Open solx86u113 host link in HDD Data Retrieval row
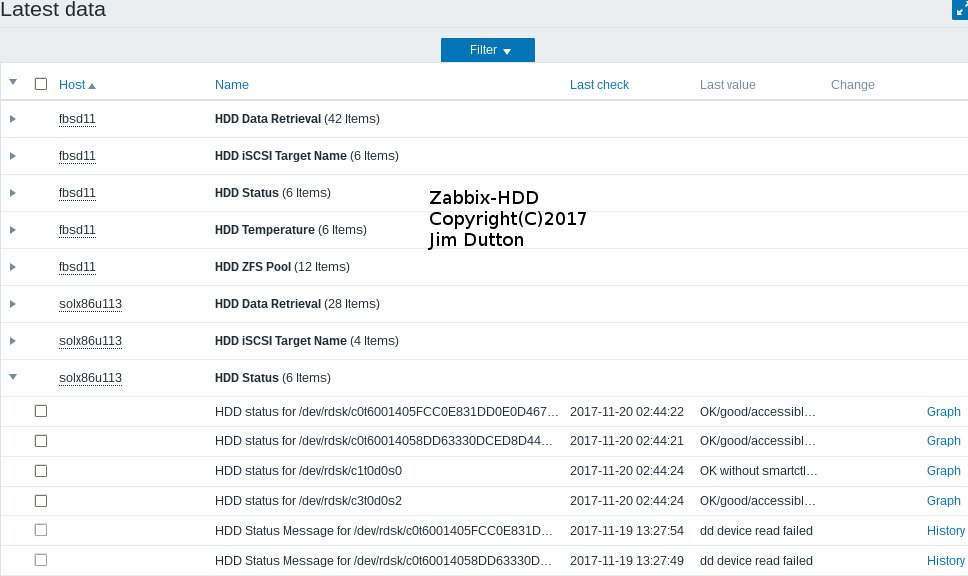968x576 pixels. tap(90, 304)
